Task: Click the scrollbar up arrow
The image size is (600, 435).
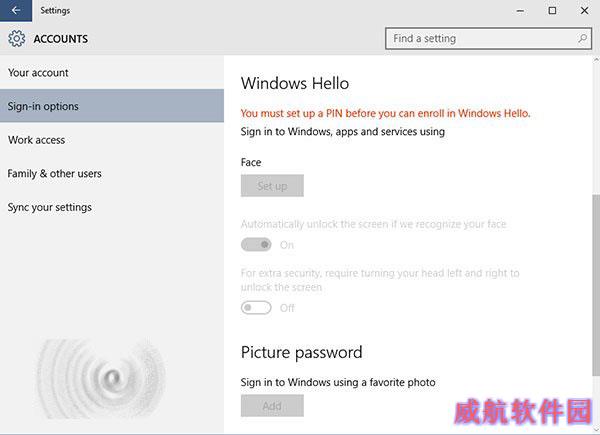Action: coord(596,60)
